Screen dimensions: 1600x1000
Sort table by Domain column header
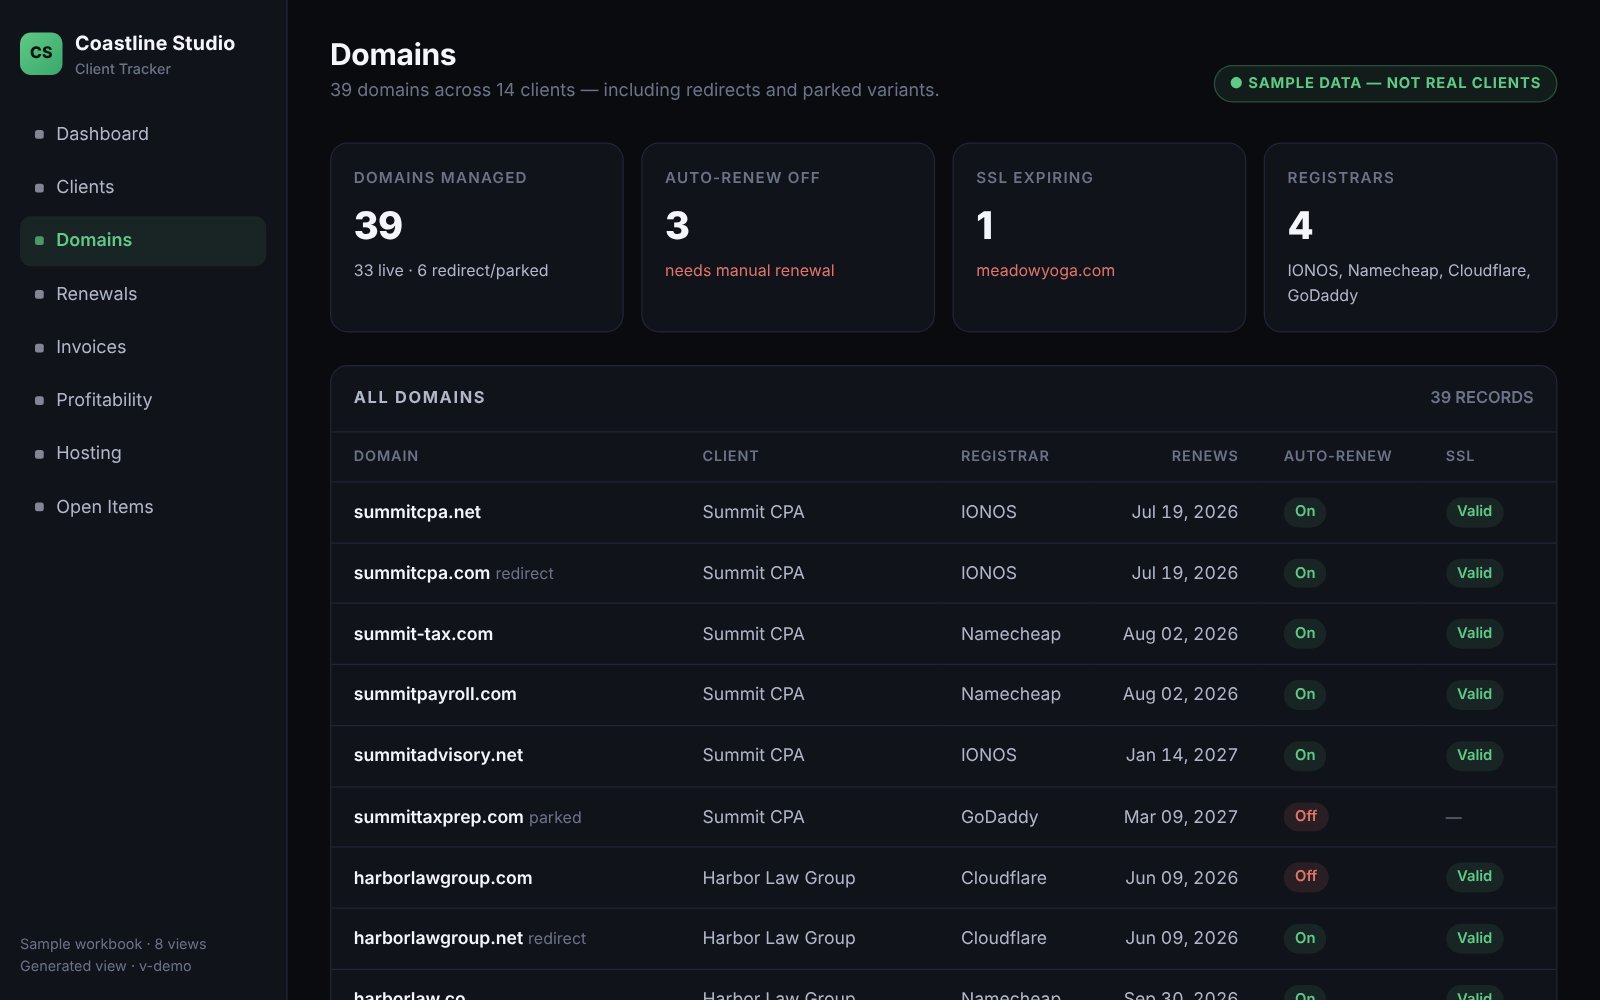coord(386,456)
